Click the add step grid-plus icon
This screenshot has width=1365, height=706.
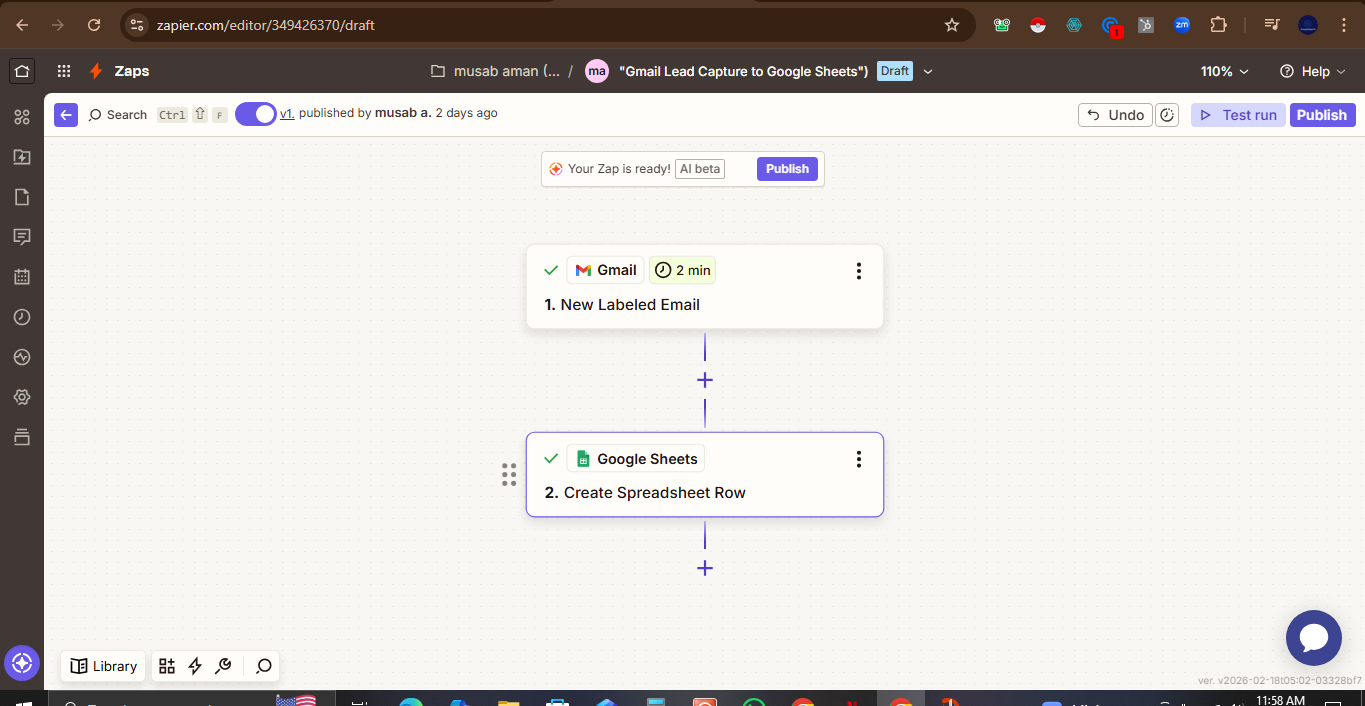coord(167,666)
